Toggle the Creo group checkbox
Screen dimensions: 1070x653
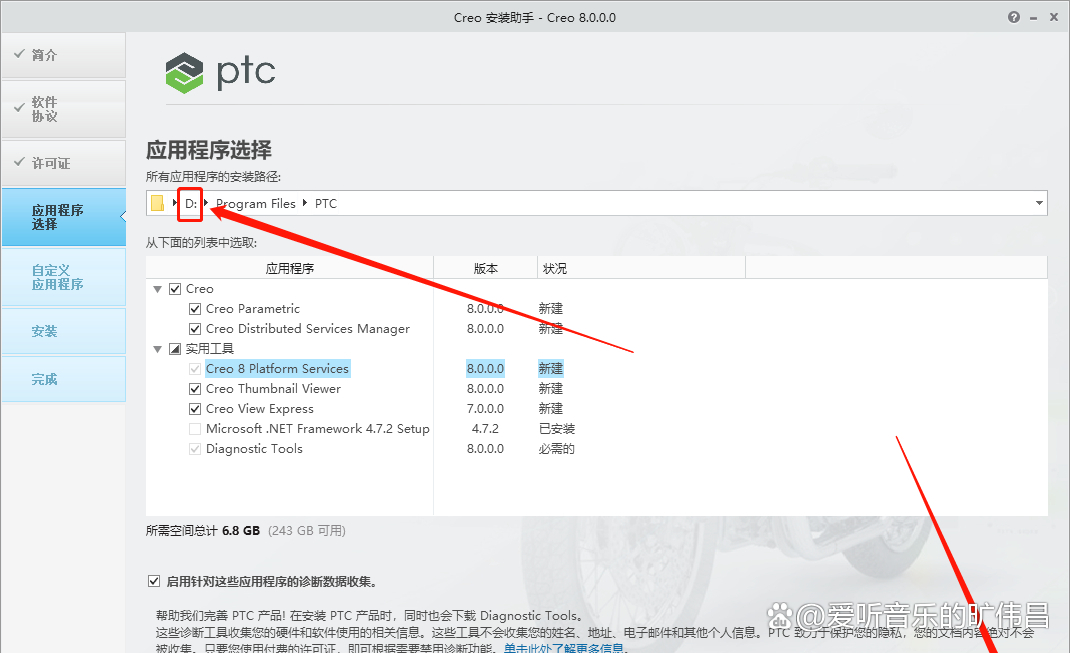click(175, 289)
